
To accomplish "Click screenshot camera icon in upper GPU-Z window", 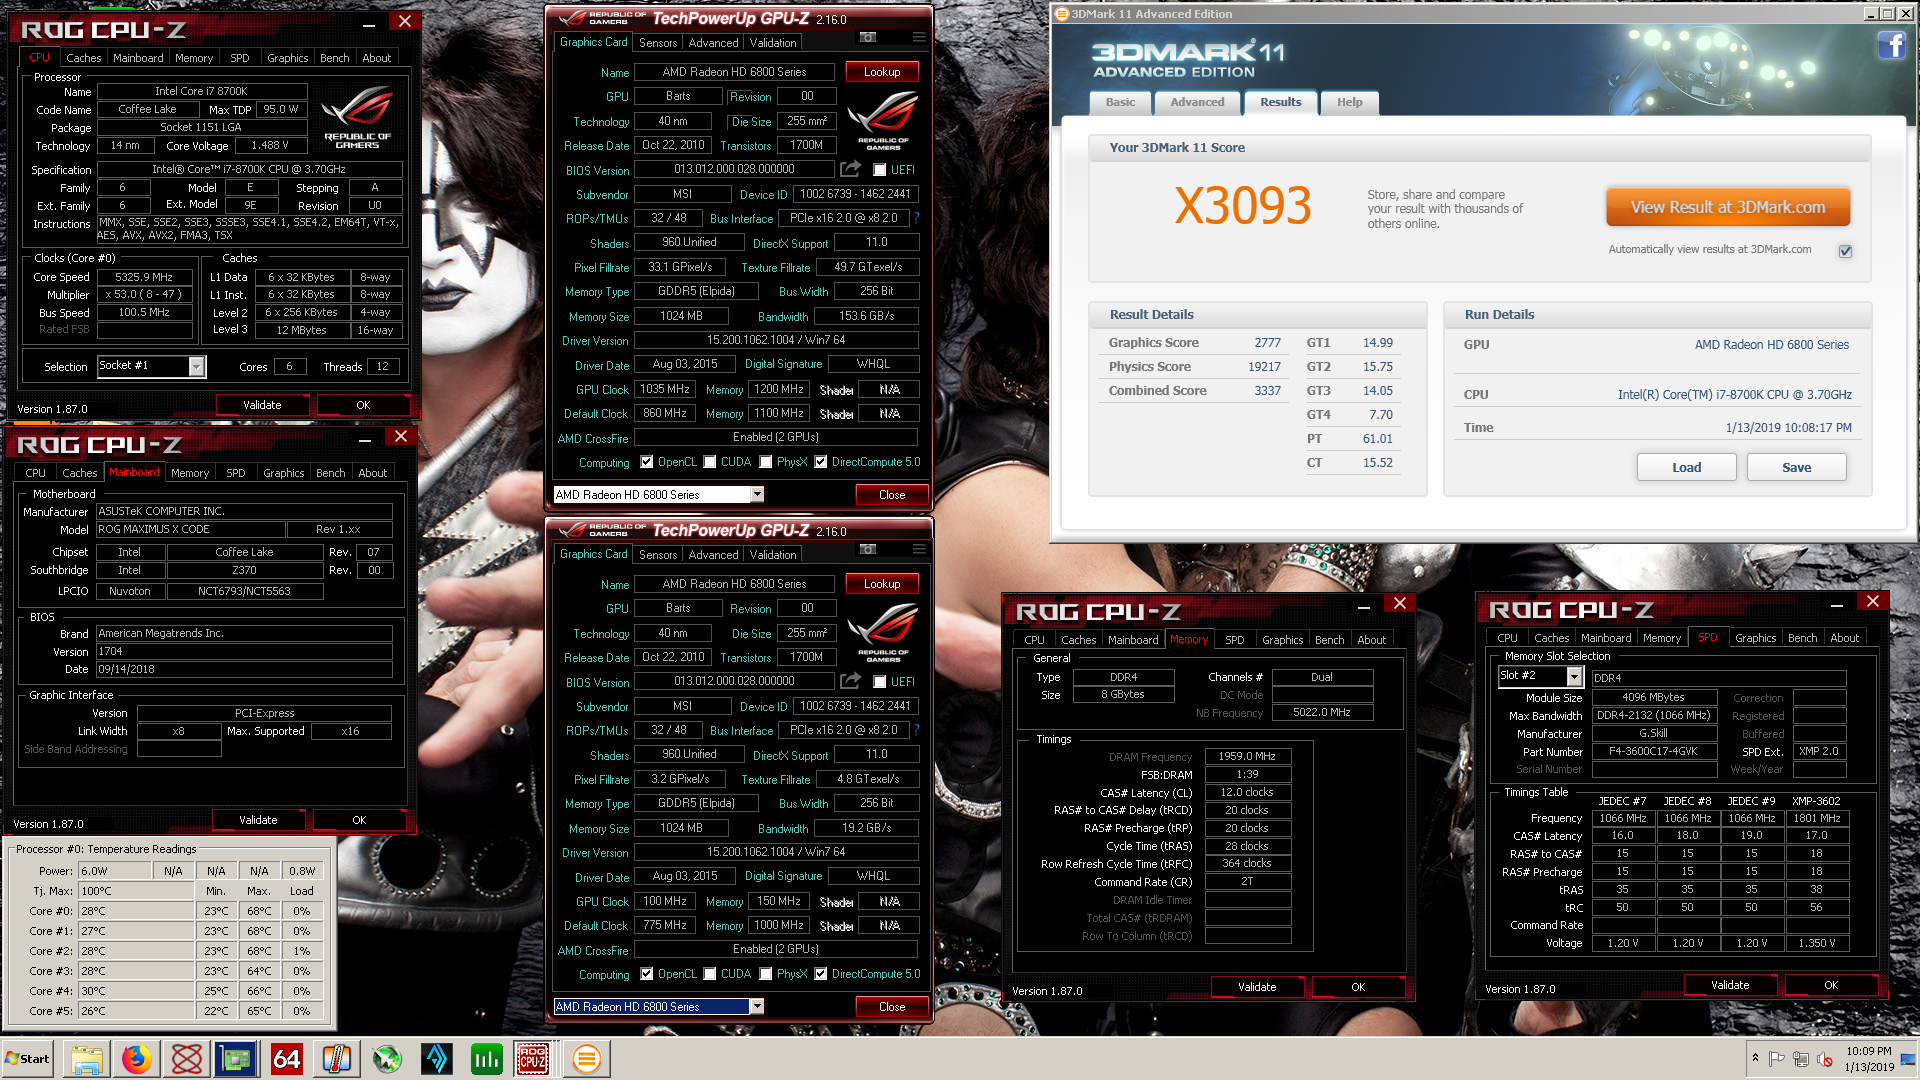I will click(868, 37).
